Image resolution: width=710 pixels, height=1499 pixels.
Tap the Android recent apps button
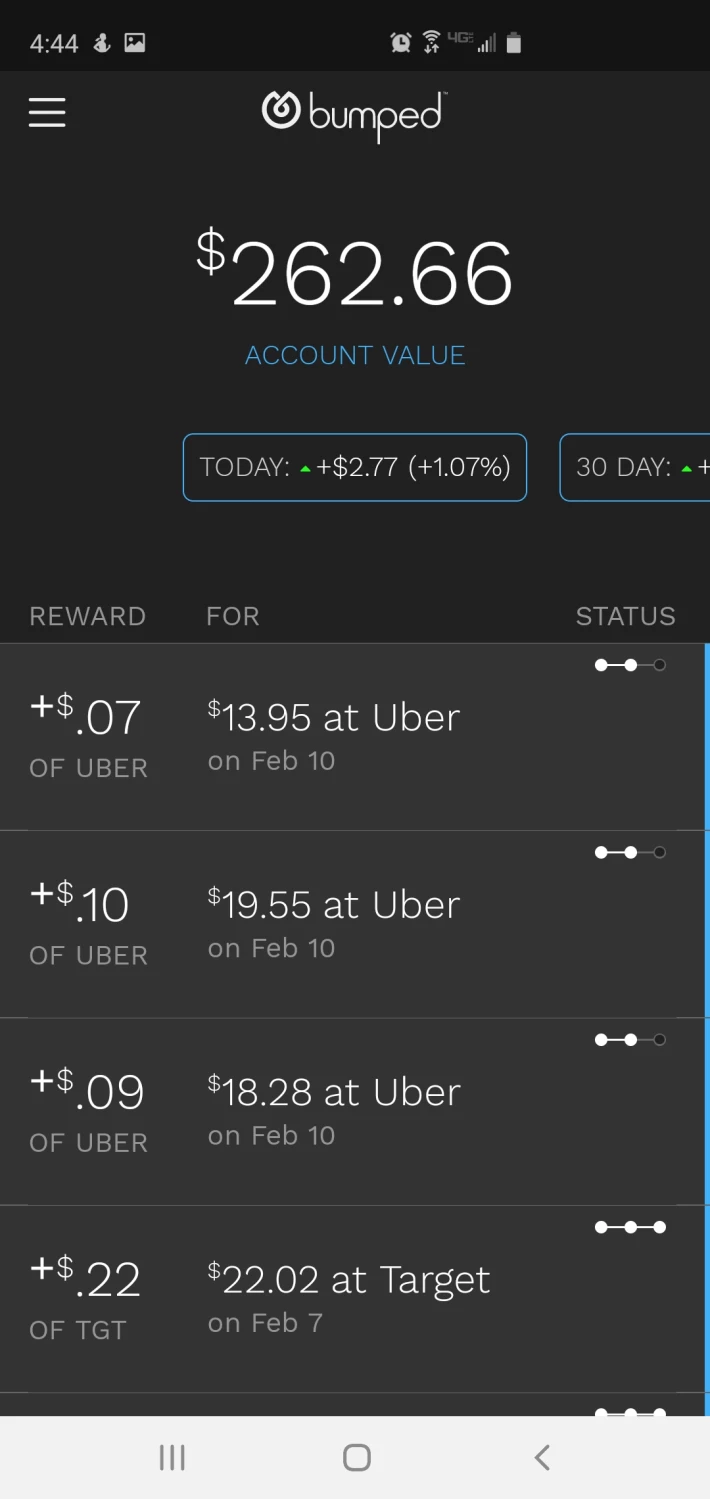172,1457
